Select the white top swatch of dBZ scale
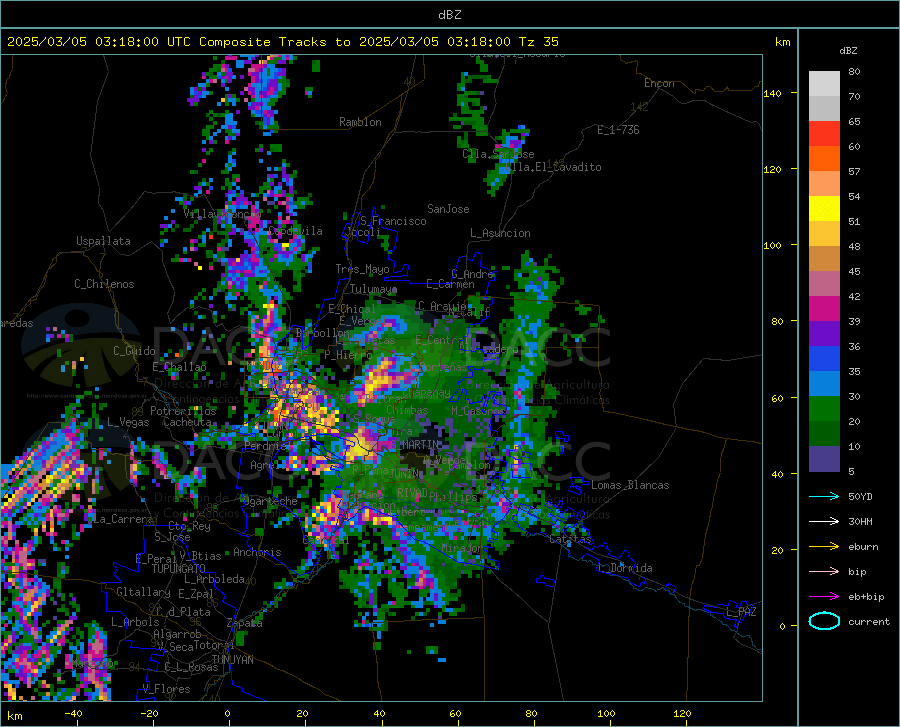Viewport: 900px width, 727px height. coord(824,84)
